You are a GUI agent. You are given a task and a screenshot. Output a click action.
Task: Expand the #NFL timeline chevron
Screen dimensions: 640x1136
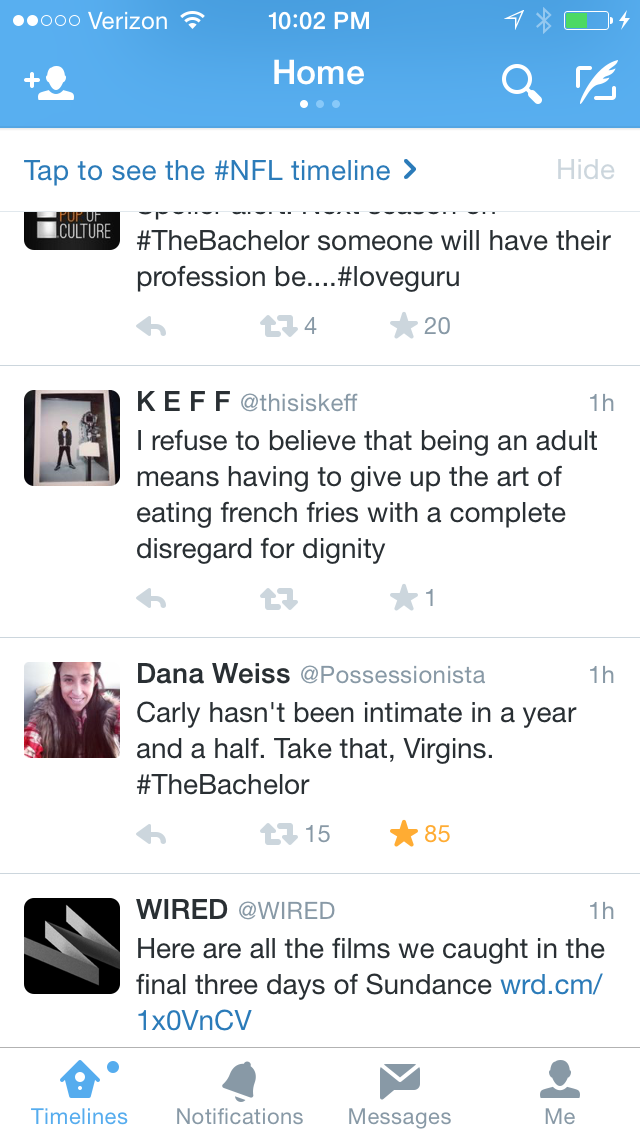point(409,170)
